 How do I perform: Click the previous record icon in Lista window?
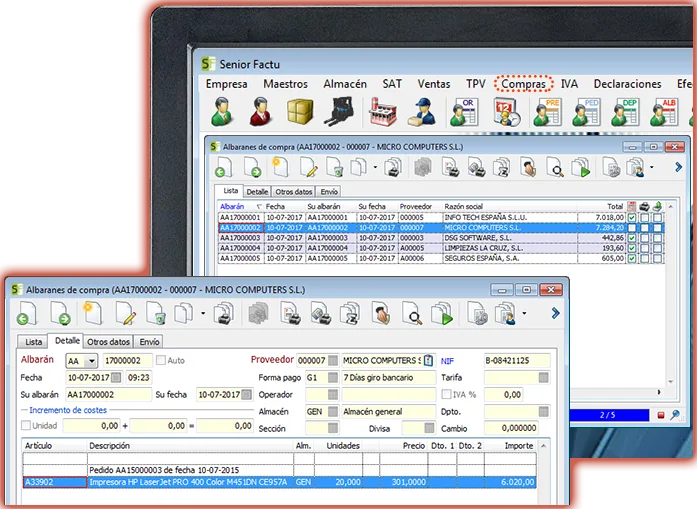223,168
